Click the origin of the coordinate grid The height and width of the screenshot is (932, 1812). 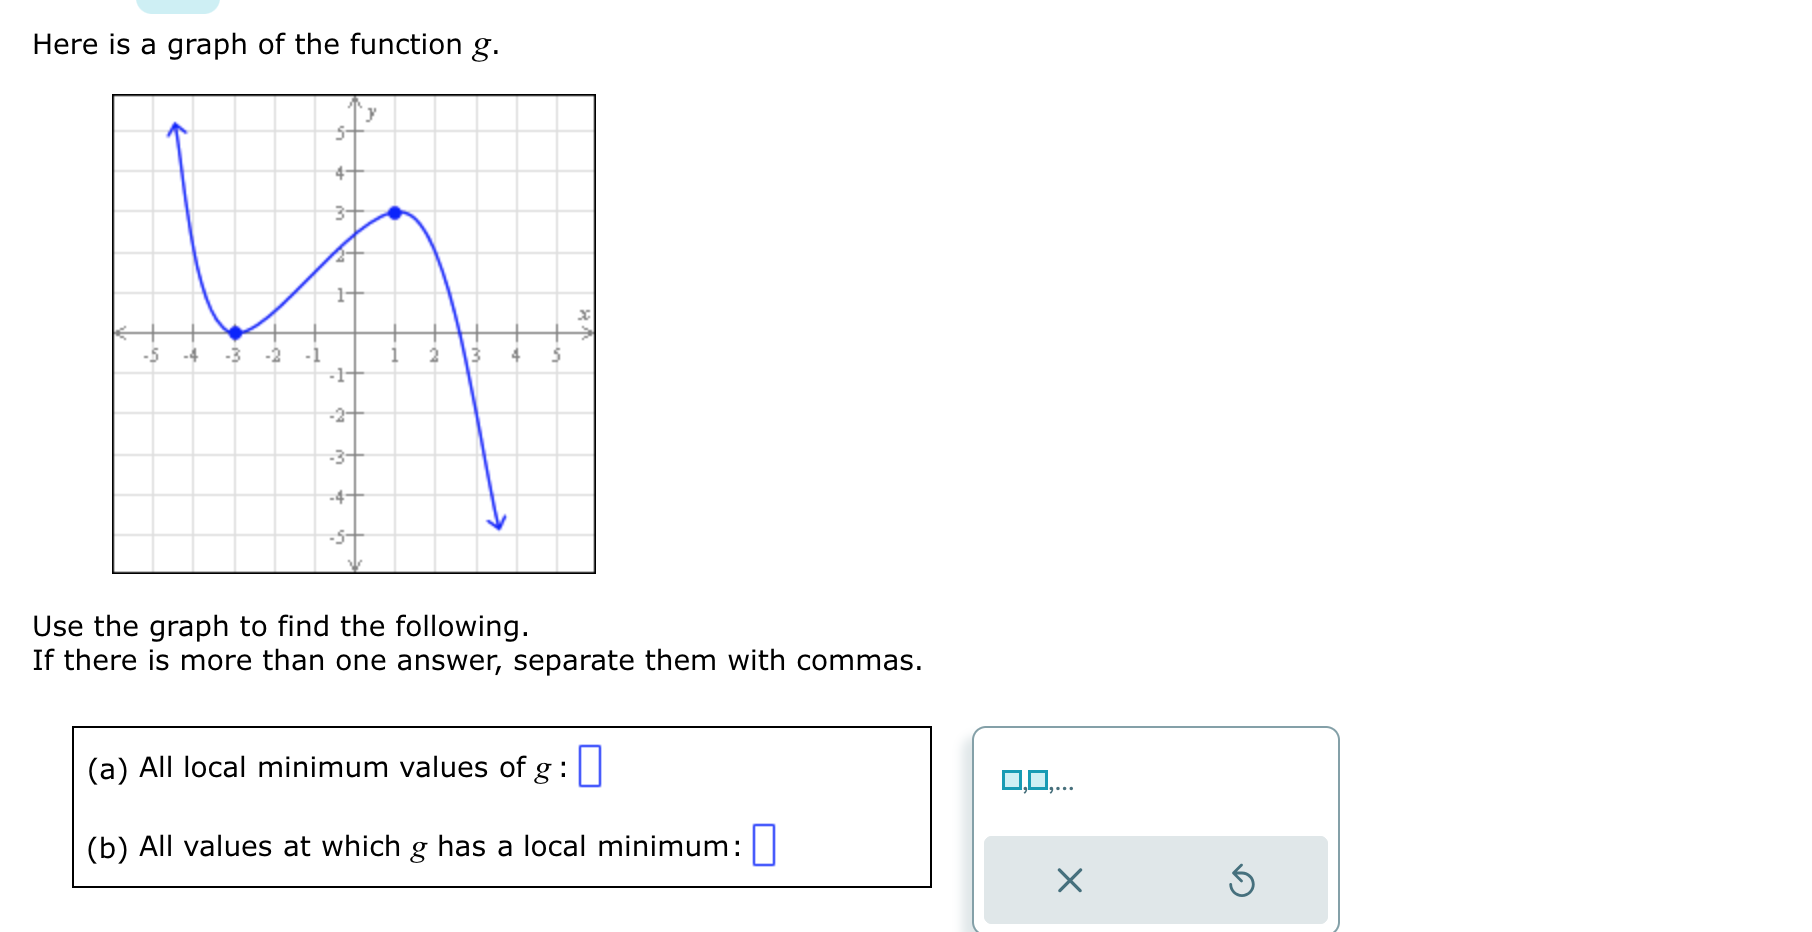(x=354, y=334)
